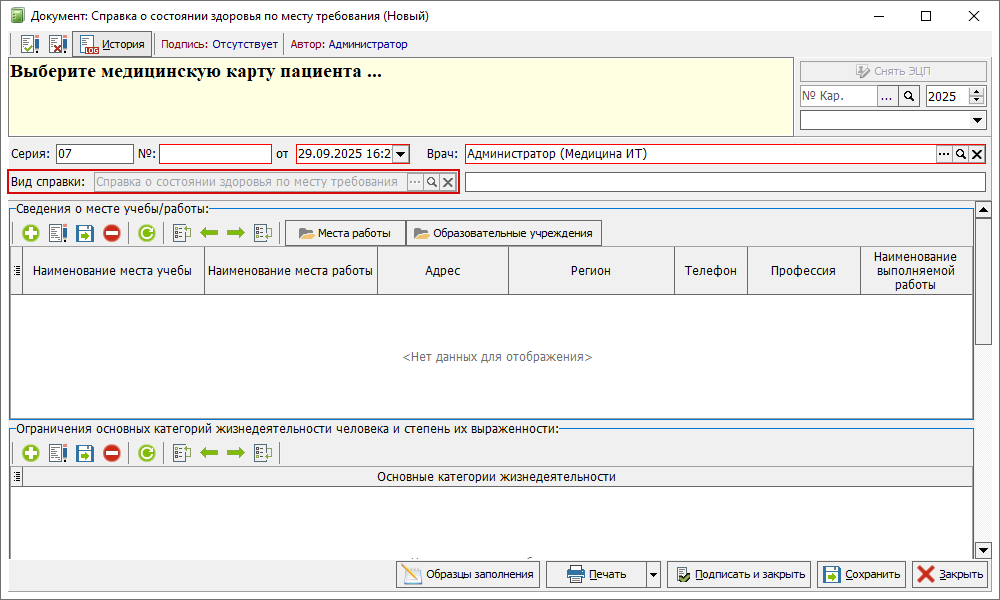Click the save icon in life activity limitations toolbar
The width and height of the screenshot is (1000, 600).
coord(85,453)
